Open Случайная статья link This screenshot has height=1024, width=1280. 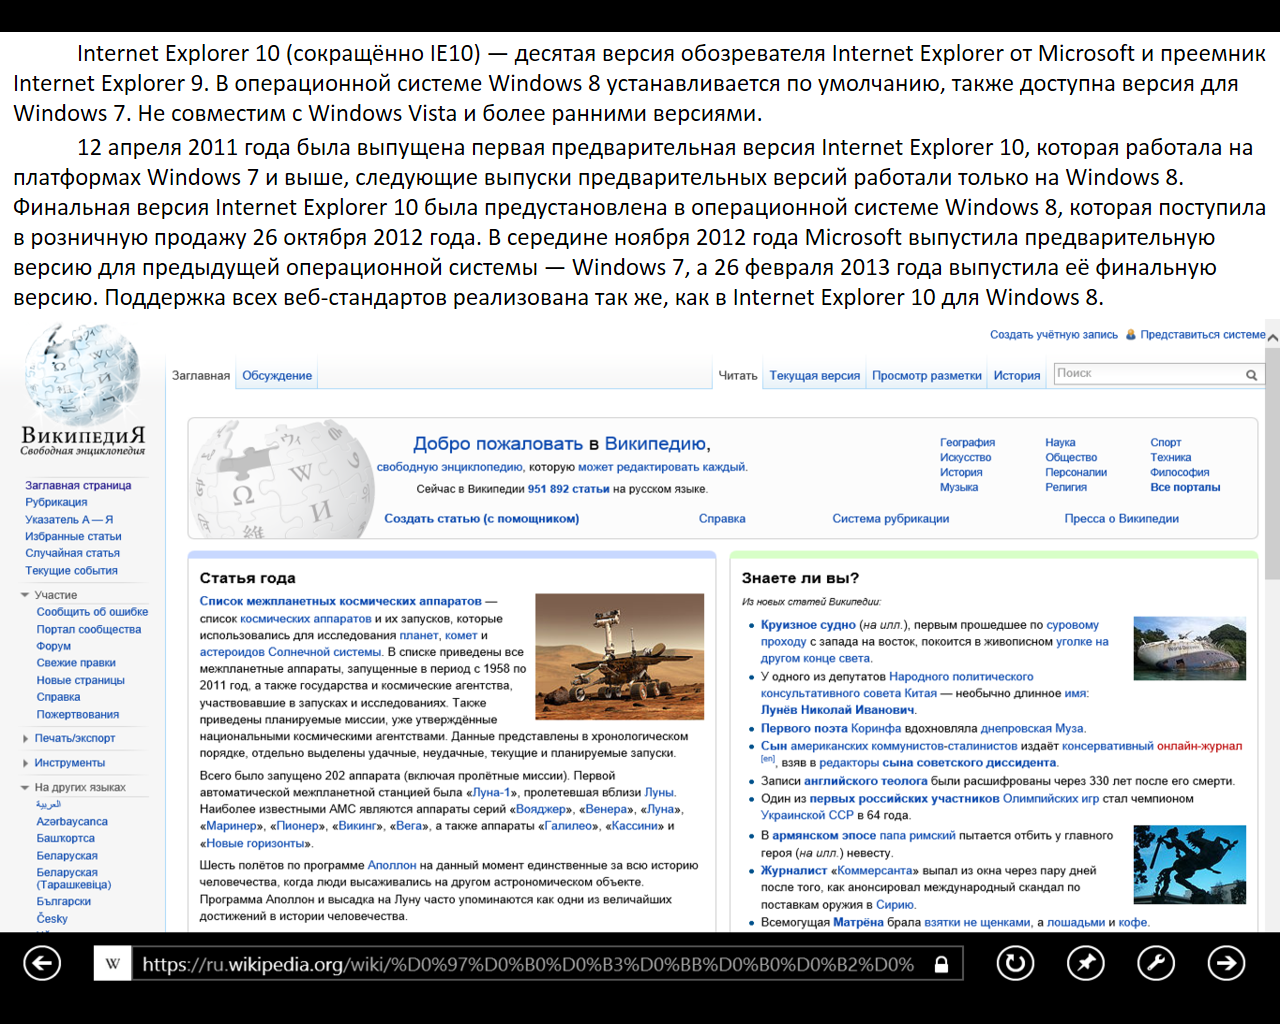[x=72, y=553]
